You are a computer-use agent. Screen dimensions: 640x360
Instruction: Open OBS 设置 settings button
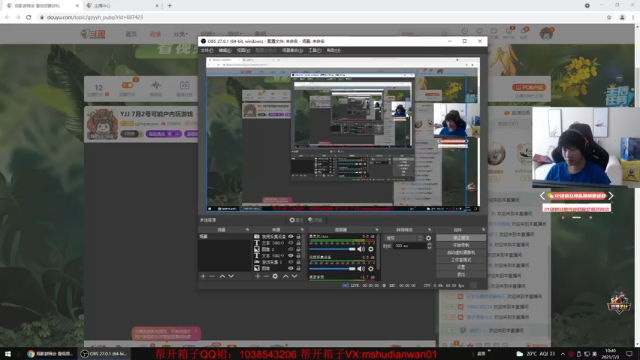tap(461, 267)
